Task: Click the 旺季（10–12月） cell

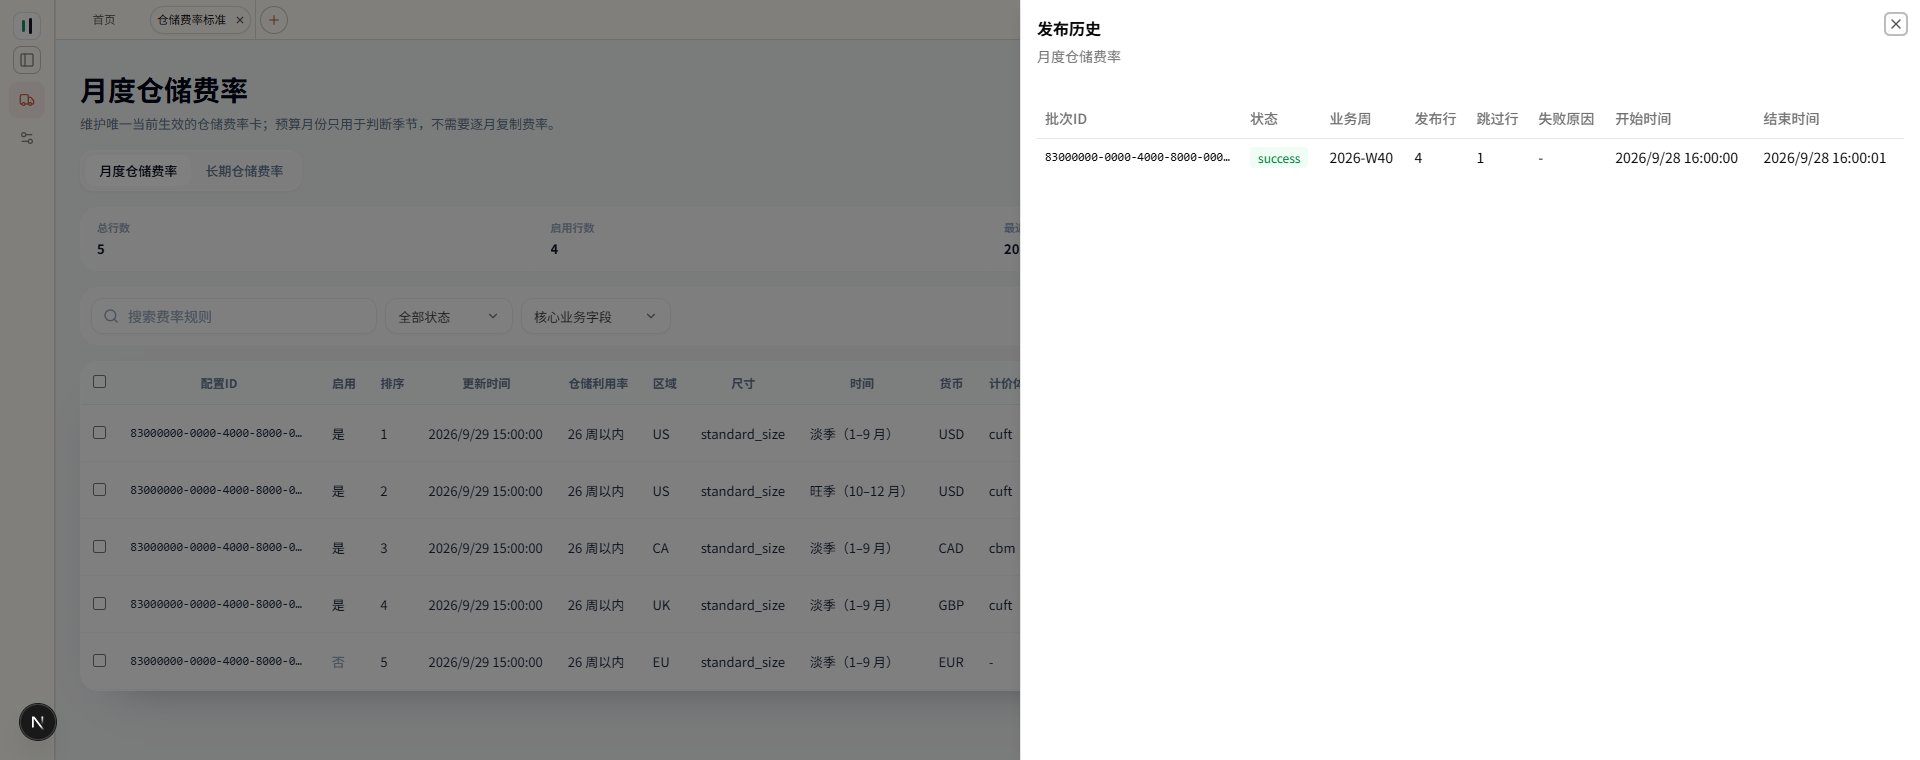Action: (858, 491)
